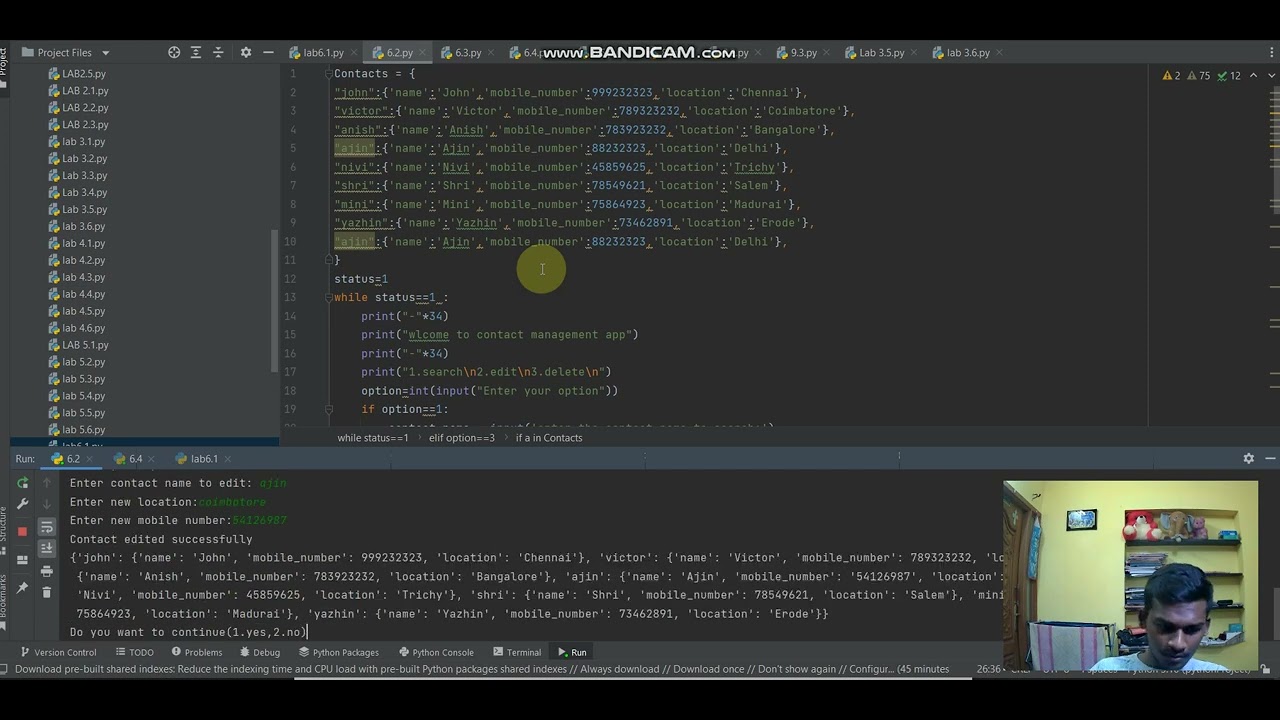Toggle soft-wrap in Run console
The height and width of the screenshot is (720, 1280).
pos(47,527)
